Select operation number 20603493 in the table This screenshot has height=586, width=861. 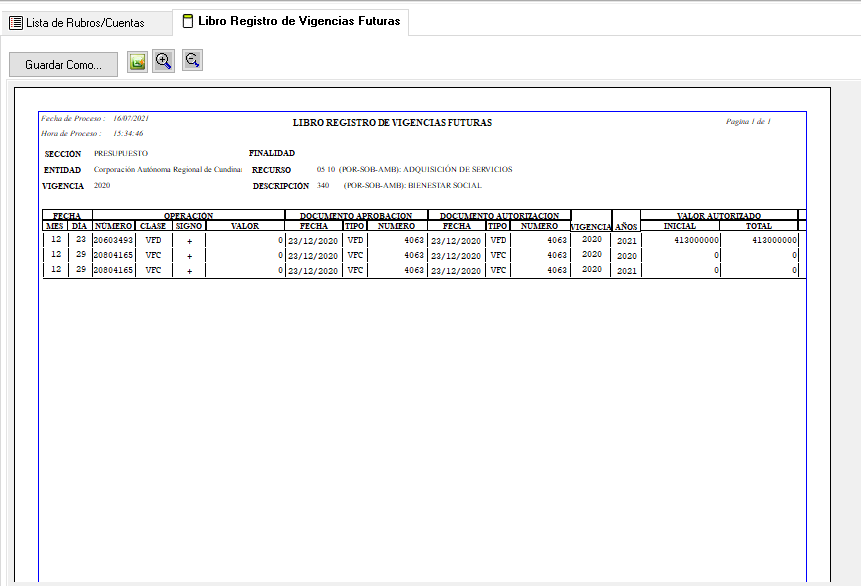click(113, 241)
